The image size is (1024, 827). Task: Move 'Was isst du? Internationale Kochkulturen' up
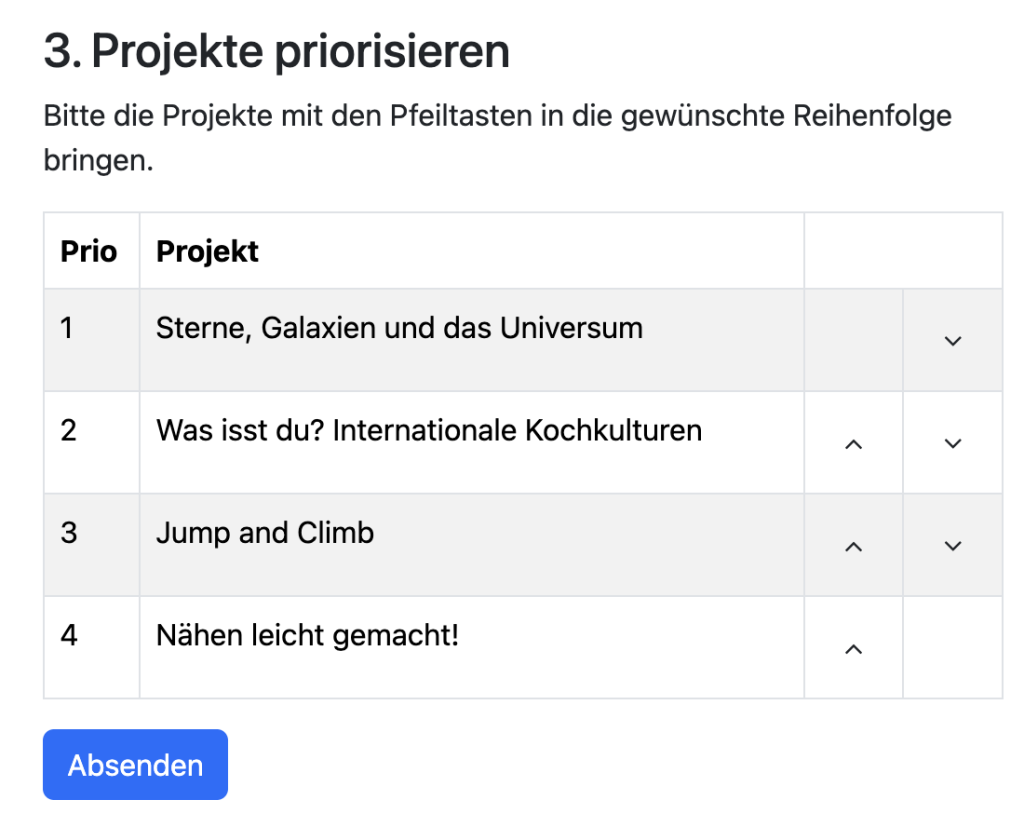(852, 442)
